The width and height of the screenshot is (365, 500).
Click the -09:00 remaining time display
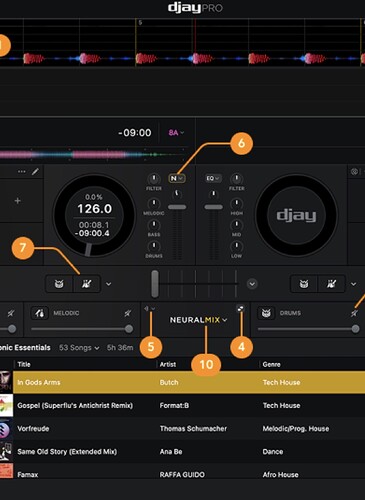tap(135, 133)
